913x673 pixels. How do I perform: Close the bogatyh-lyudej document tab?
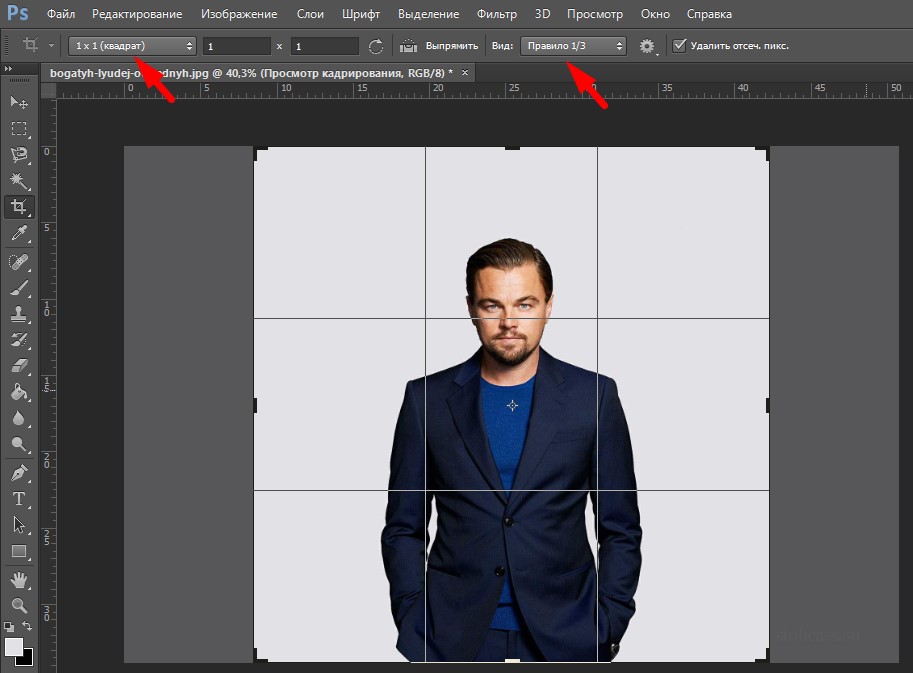point(465,73)
